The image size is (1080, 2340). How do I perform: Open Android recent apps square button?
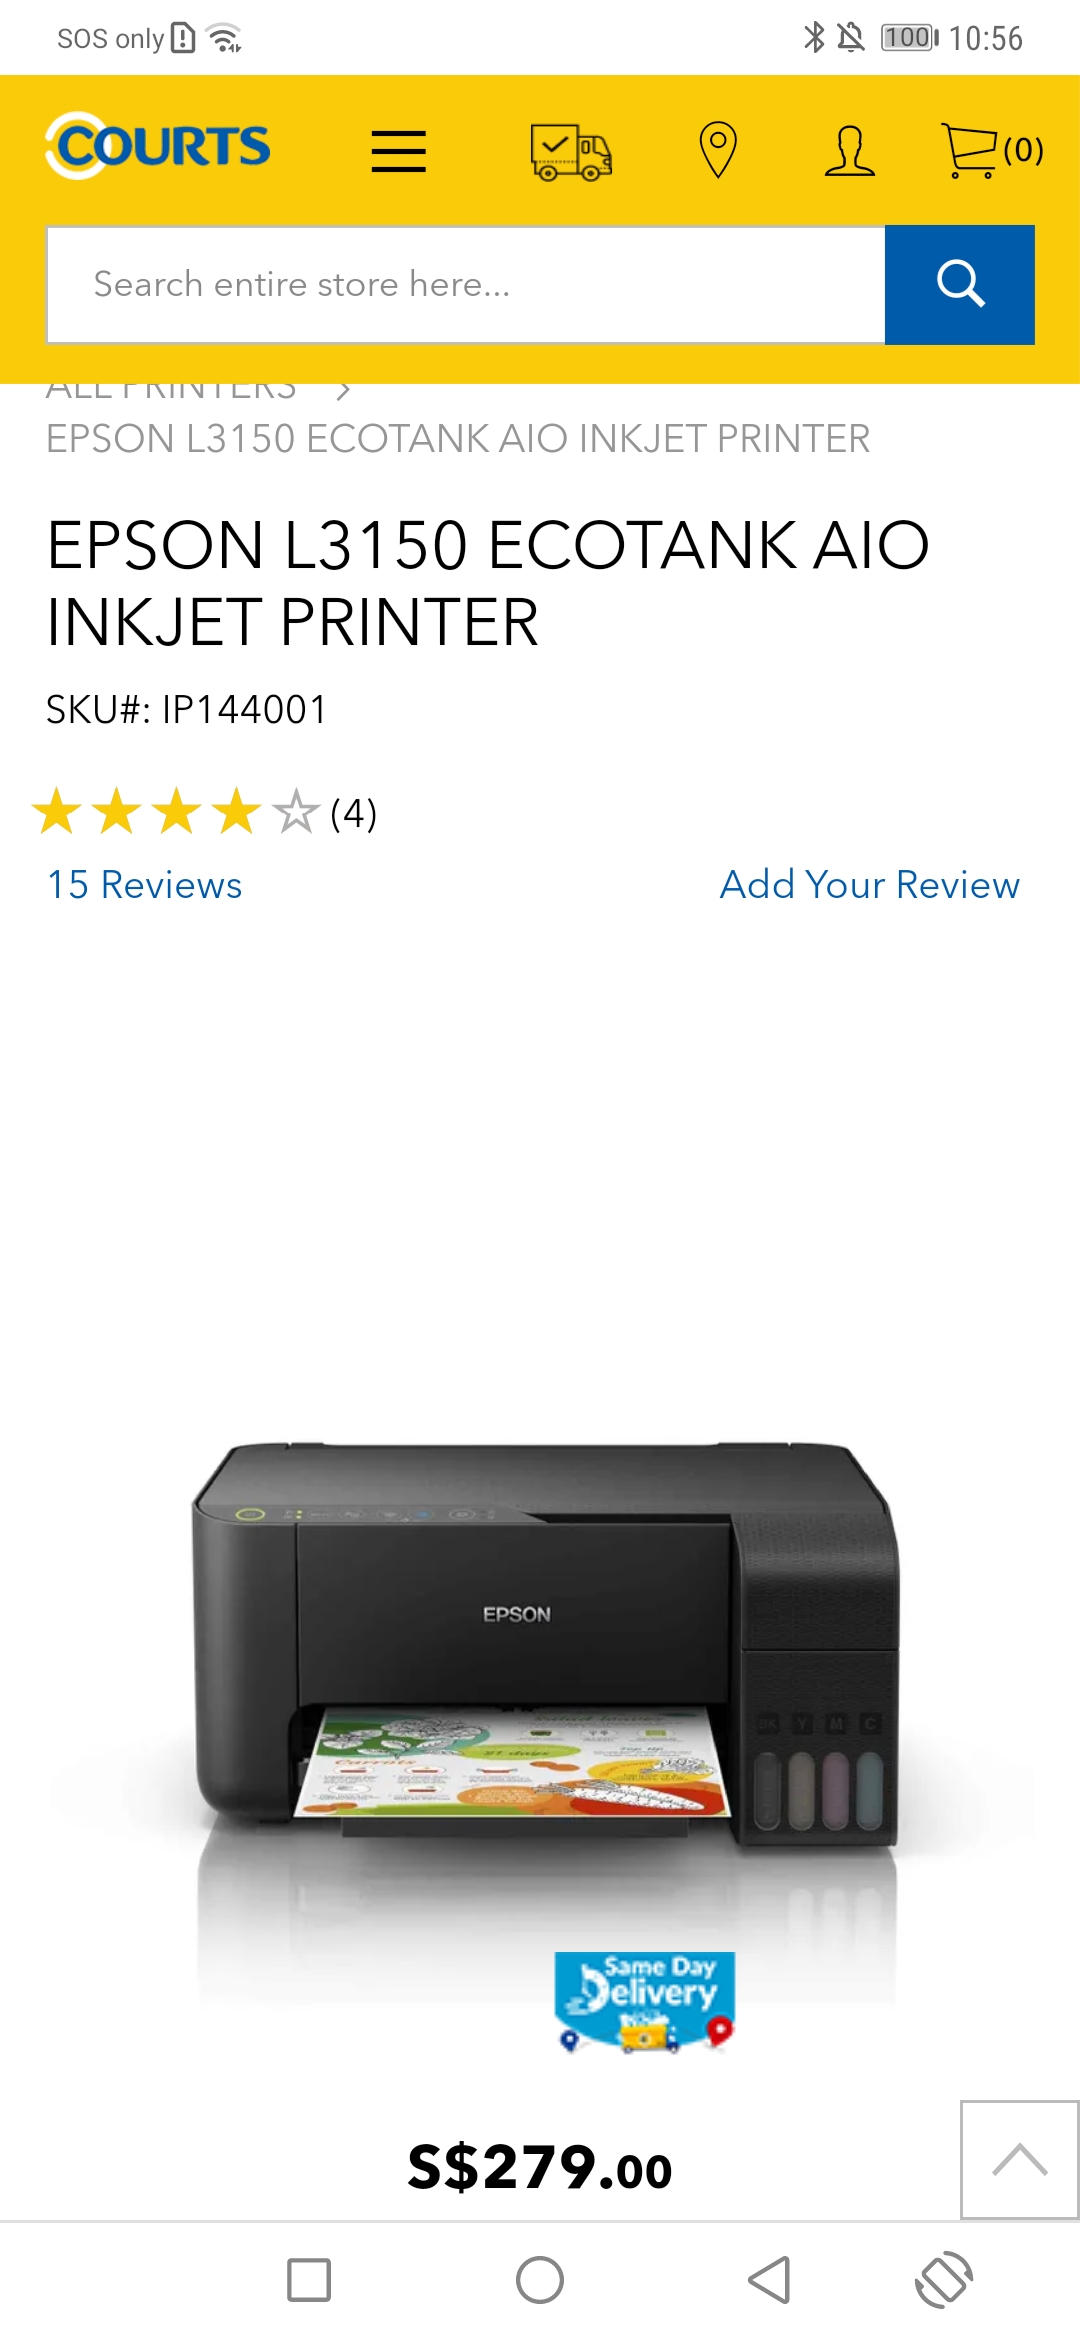(309, 2280)
